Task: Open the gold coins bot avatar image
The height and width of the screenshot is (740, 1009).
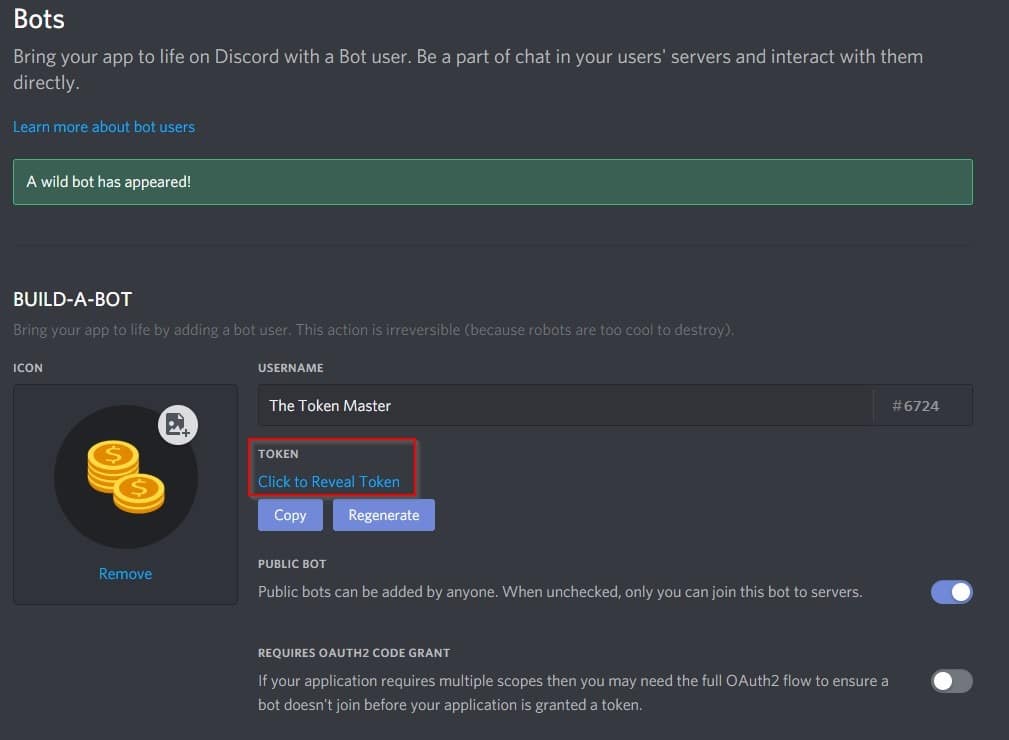Action: [x=126, y=477]
